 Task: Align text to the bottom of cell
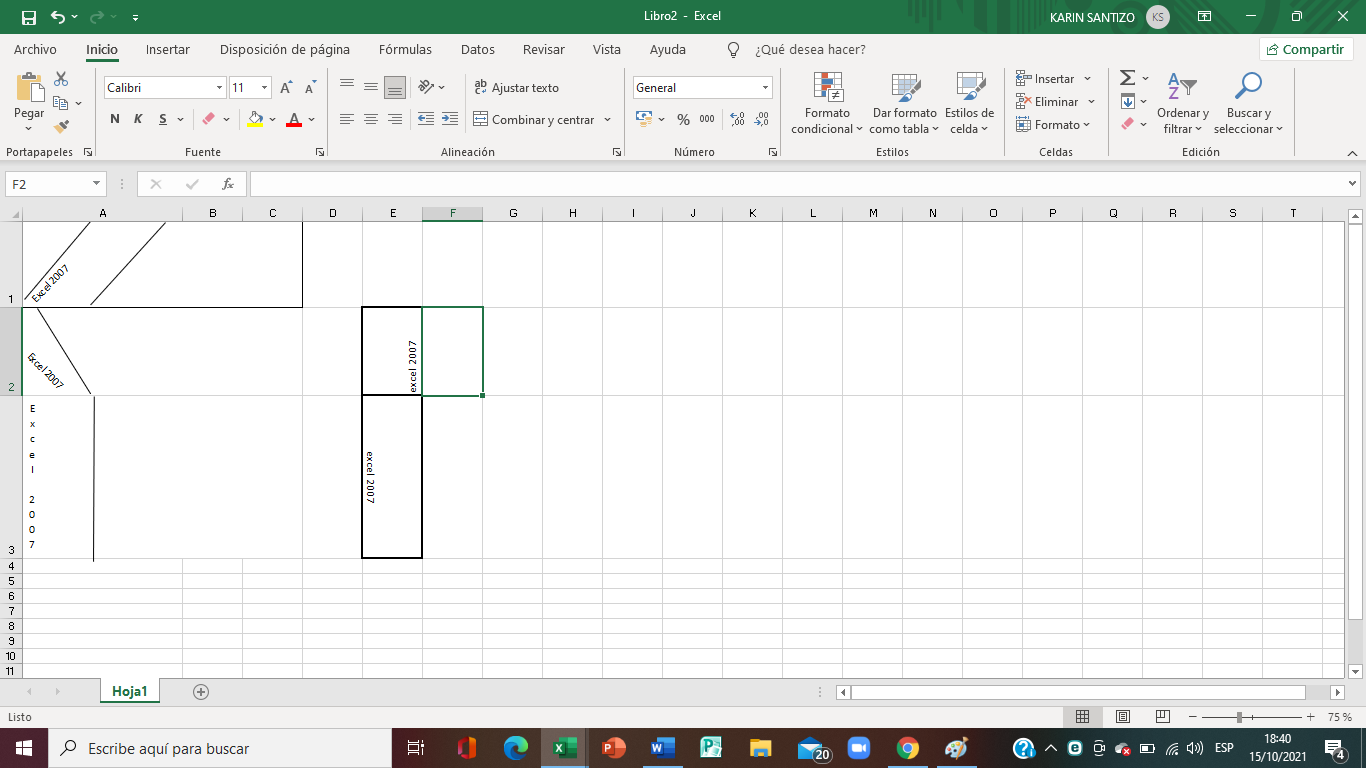395,87
